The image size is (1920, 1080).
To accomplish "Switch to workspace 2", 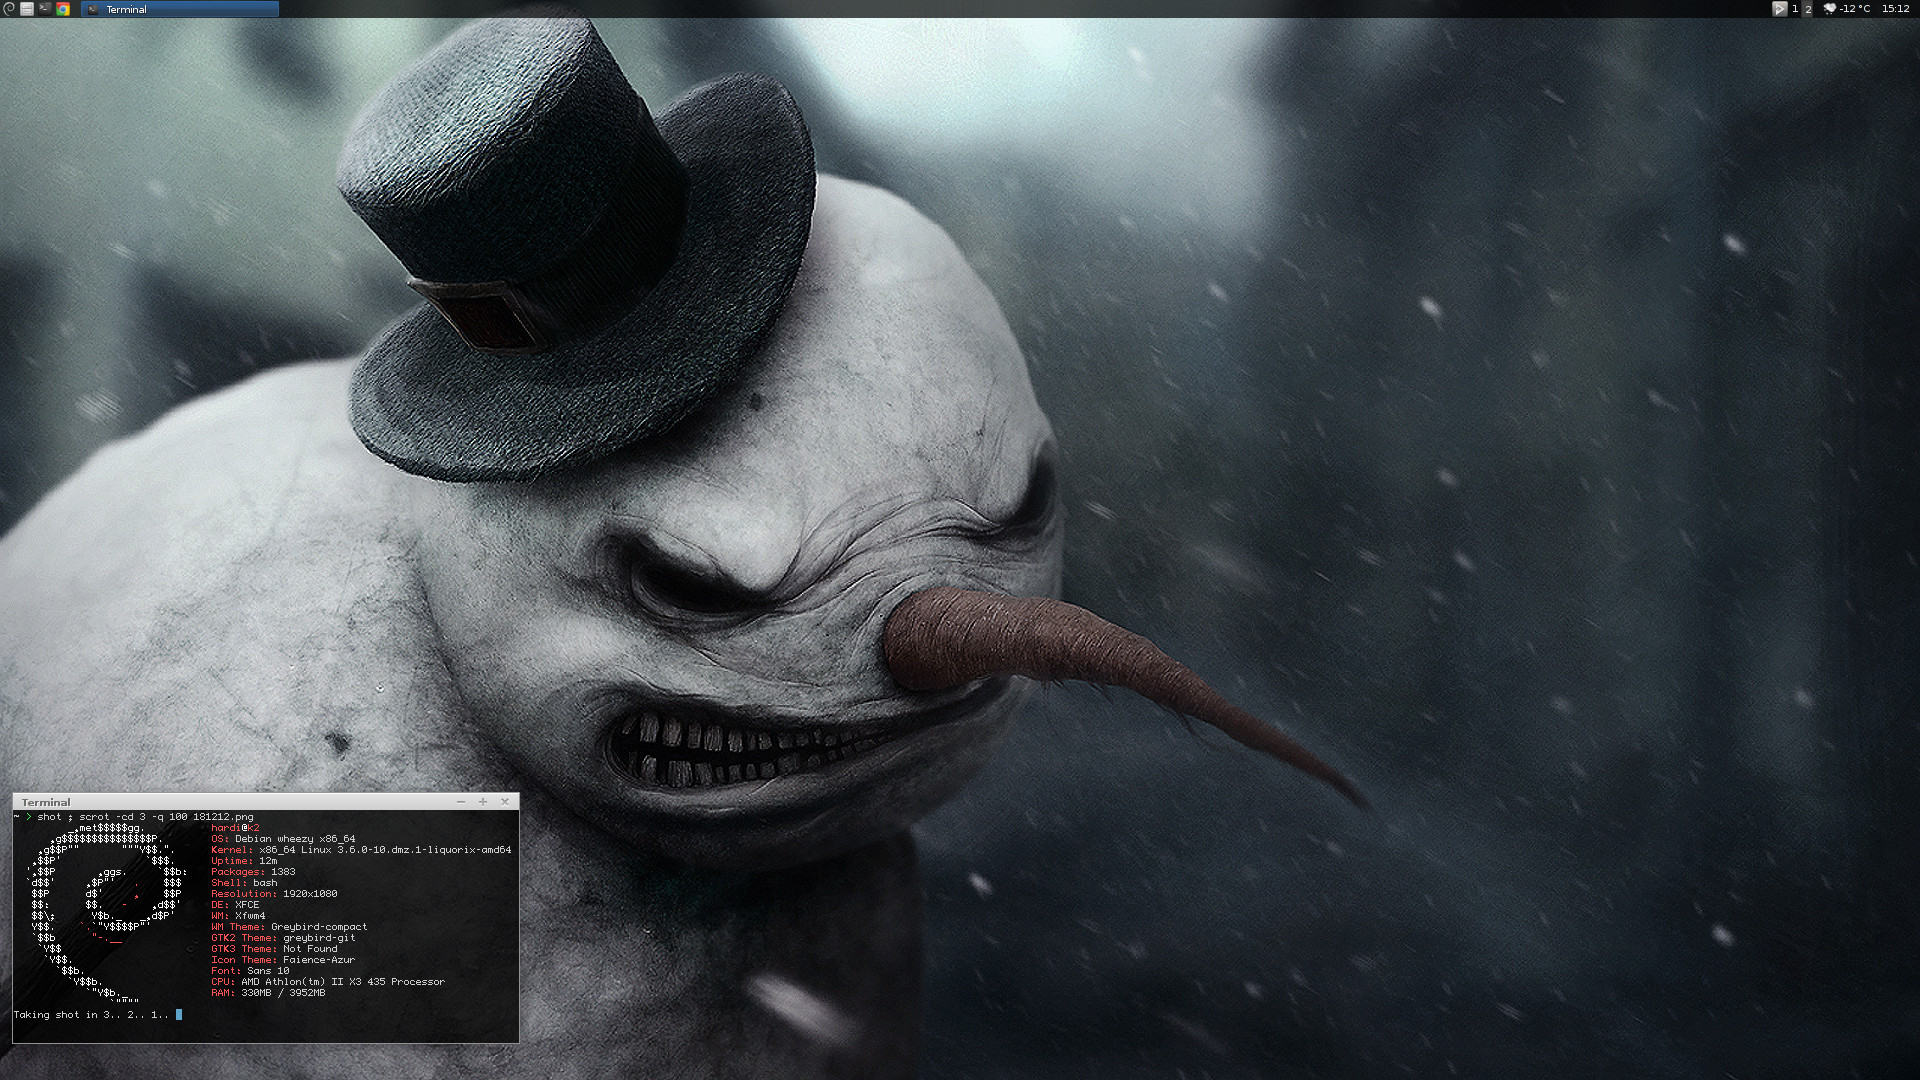I will [x=1808, y=9].
